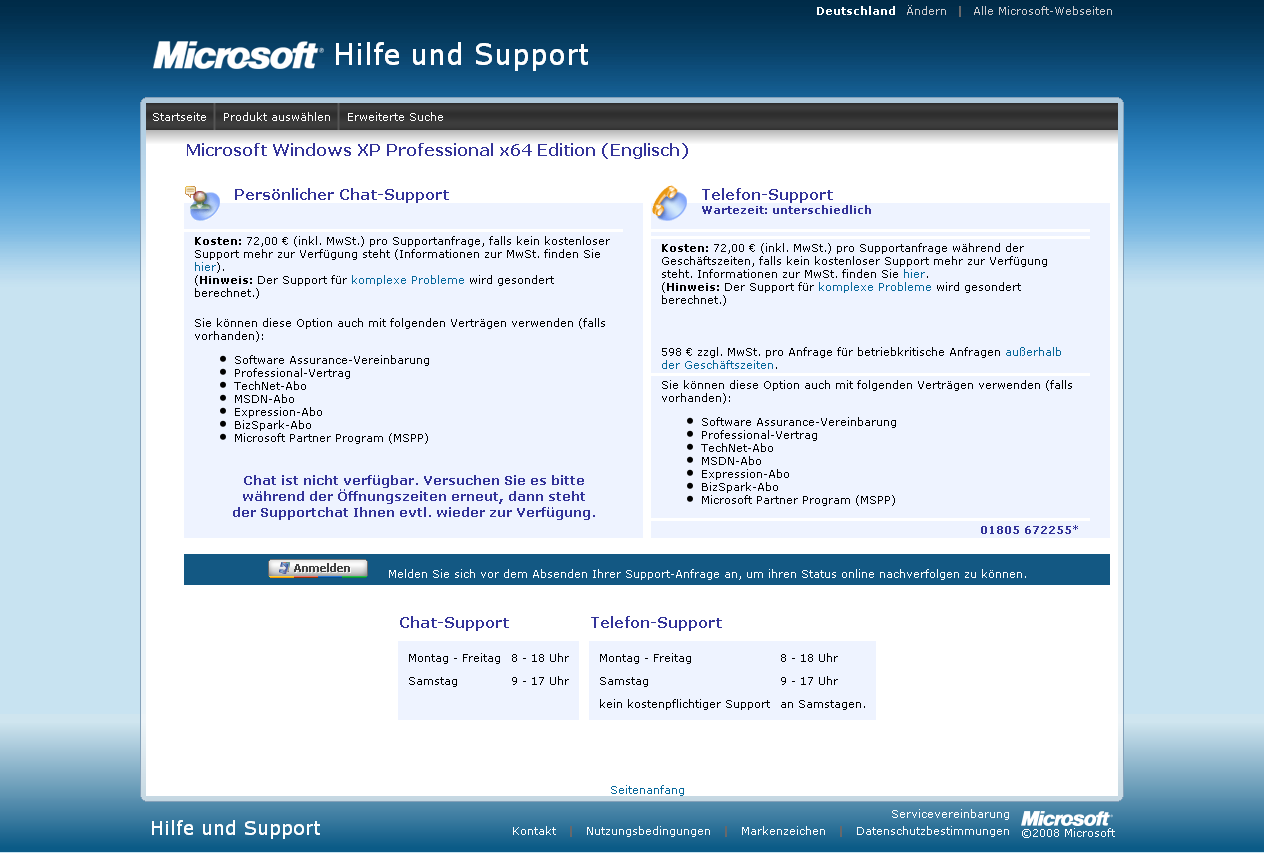Viewport: 1264px width, 853px height.
Task: Click the 'hier' link in telephone support costs
Action: pos(914,274)
